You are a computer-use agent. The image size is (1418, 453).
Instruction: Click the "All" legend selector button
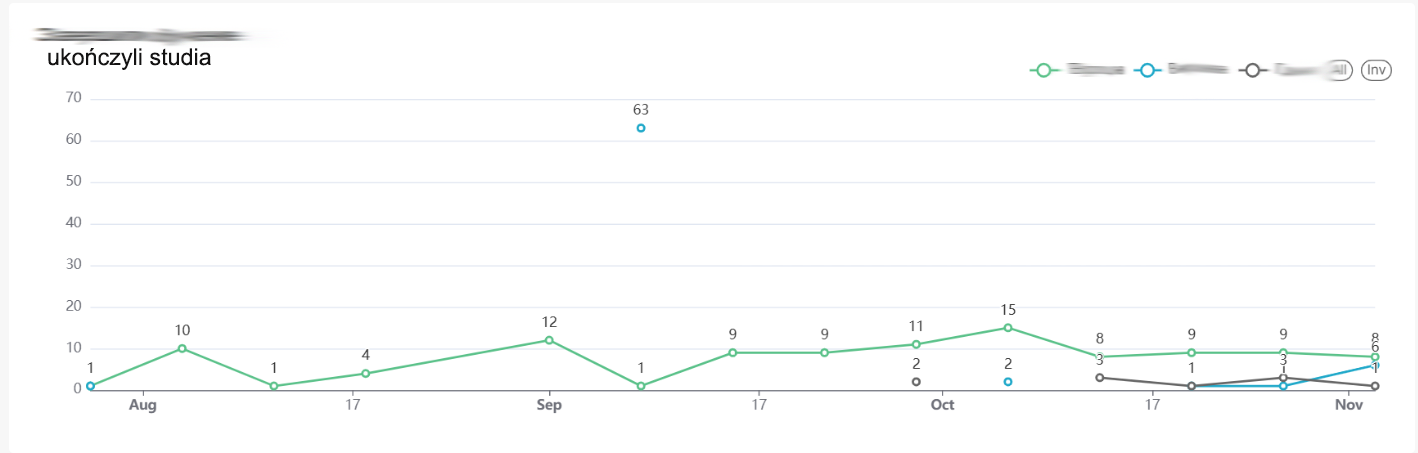click(1340, 70)
